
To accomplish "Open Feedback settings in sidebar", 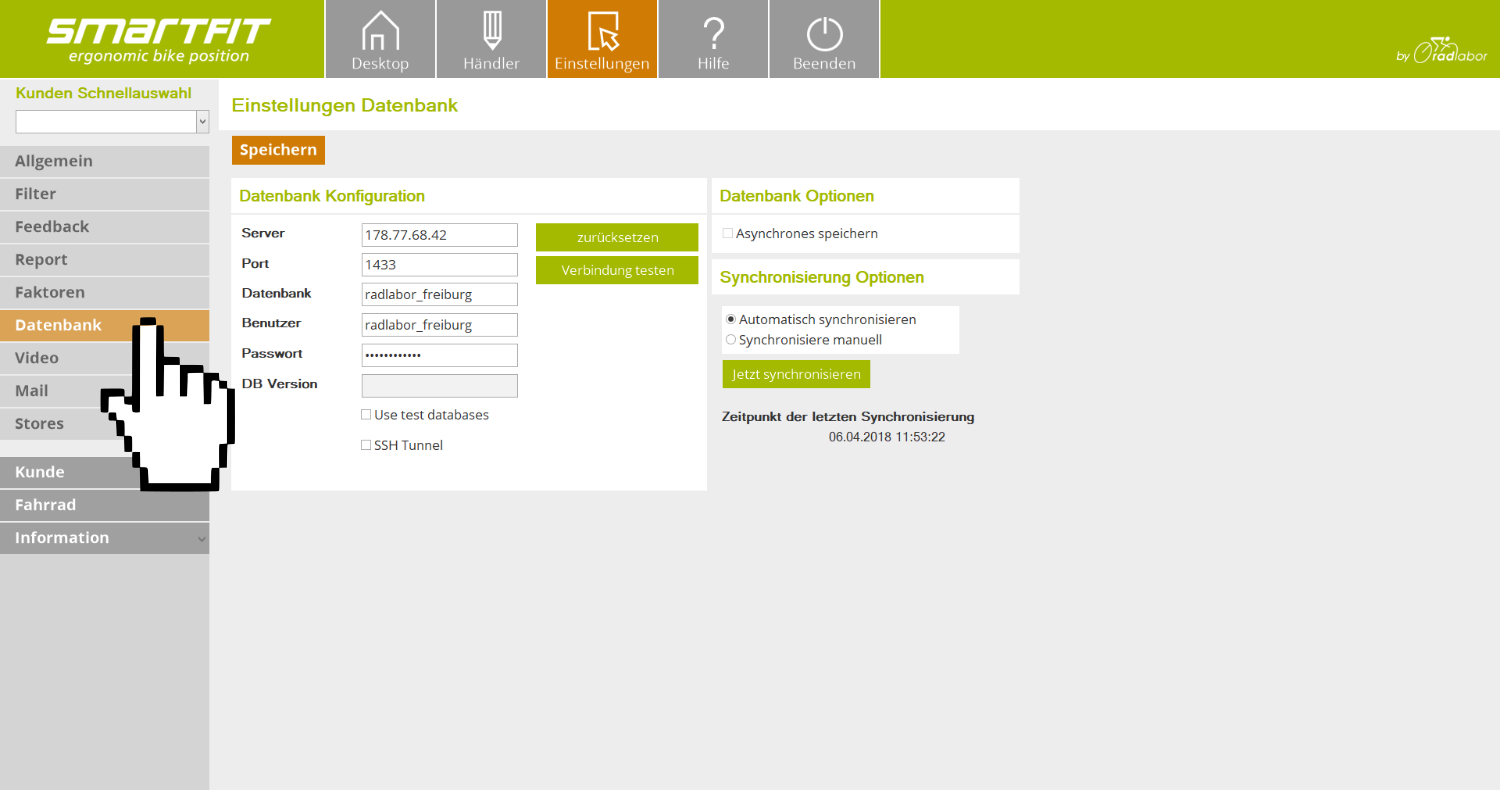I will point(104,227).
